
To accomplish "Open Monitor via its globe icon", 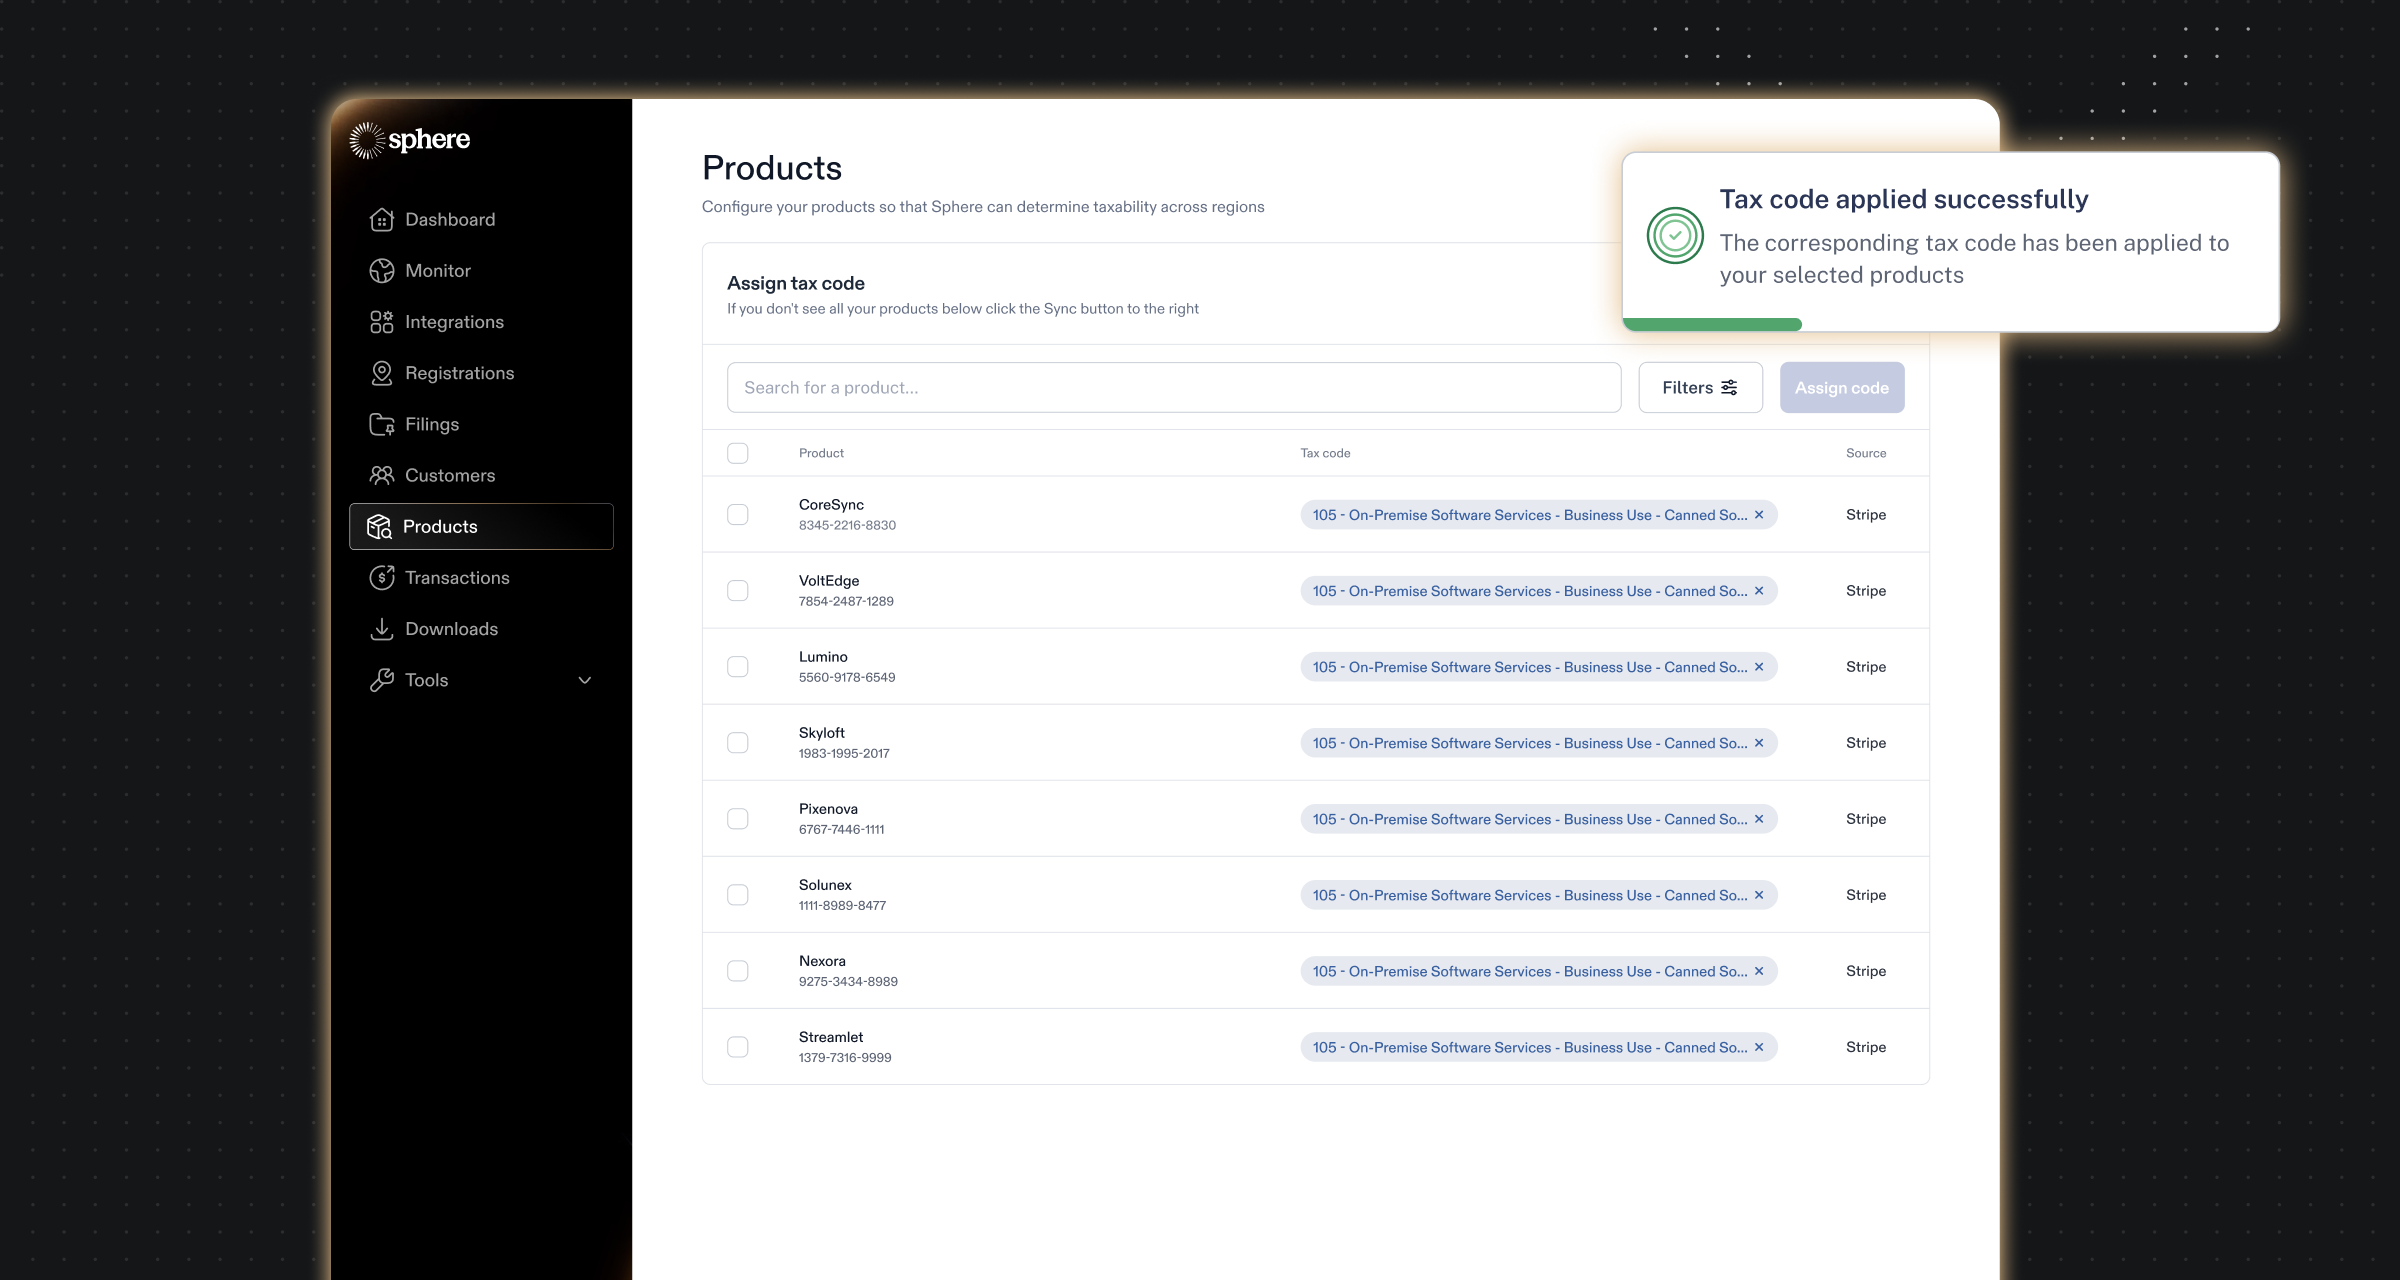I will [381, 271].
